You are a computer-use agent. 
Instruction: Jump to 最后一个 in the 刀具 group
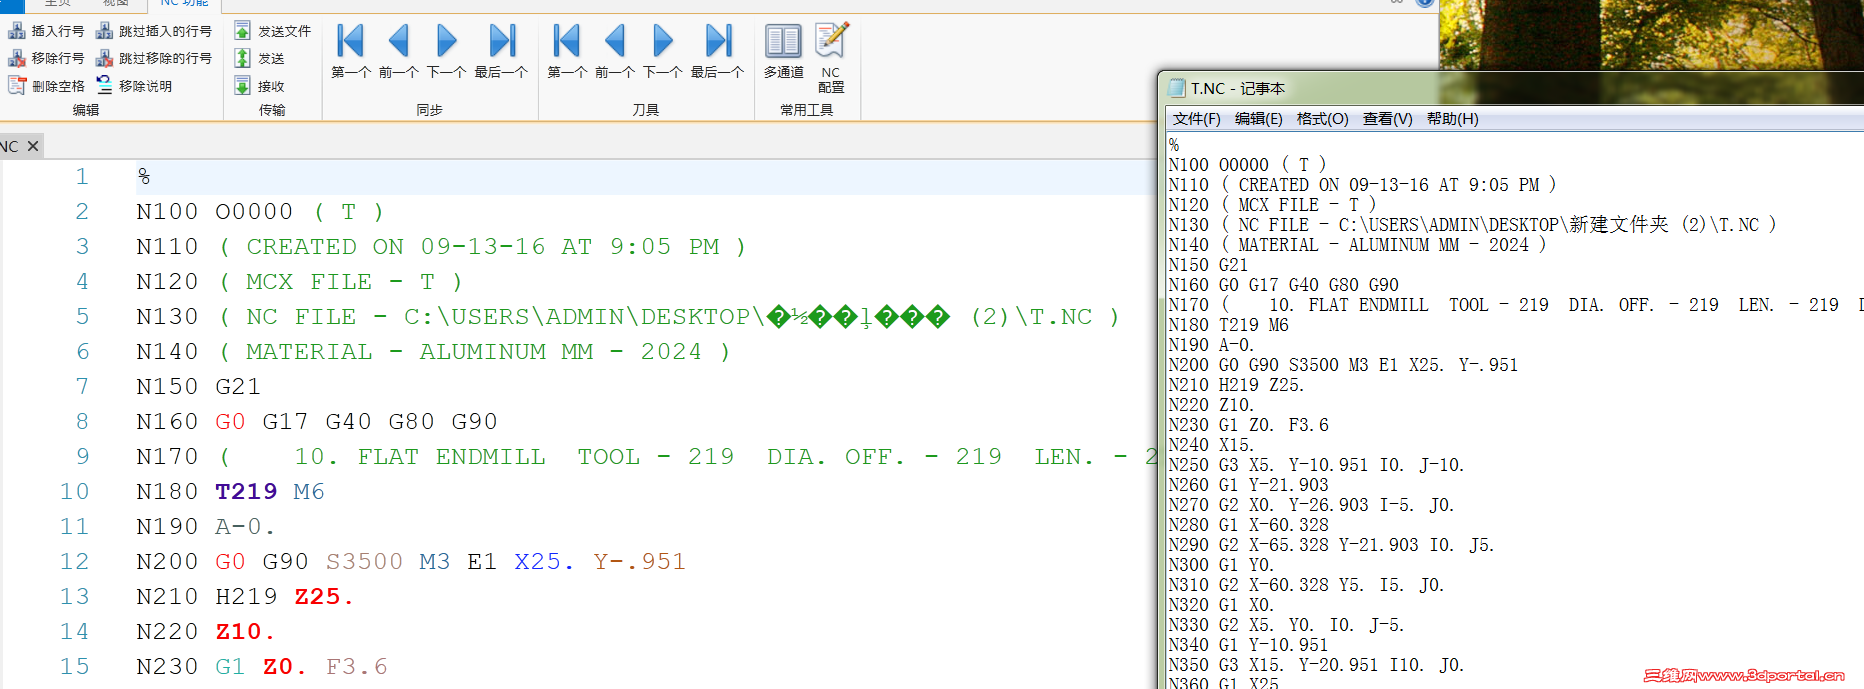point(717,51)
